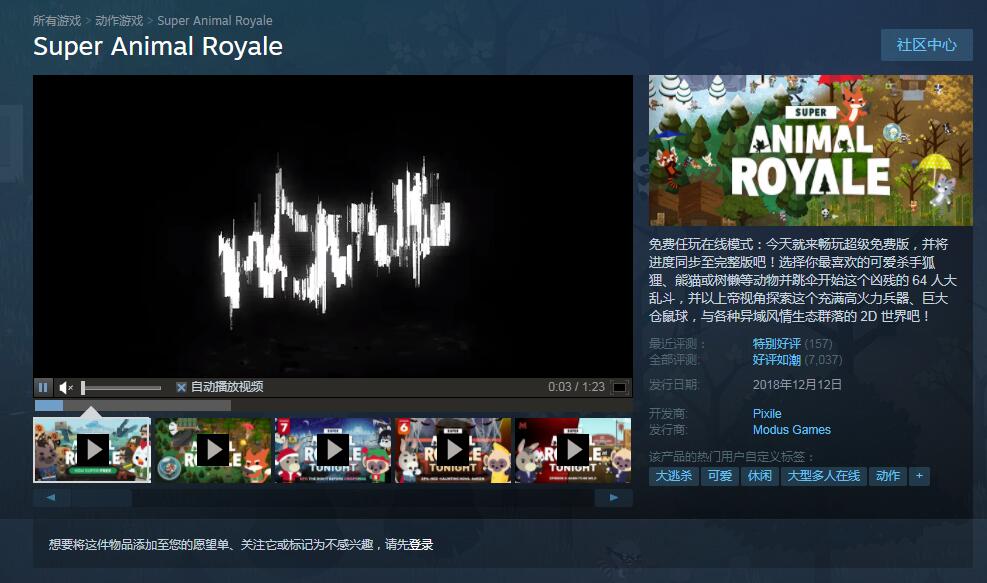Open publisher Modus Games link
987x583 pixels.
click(792, 430)
